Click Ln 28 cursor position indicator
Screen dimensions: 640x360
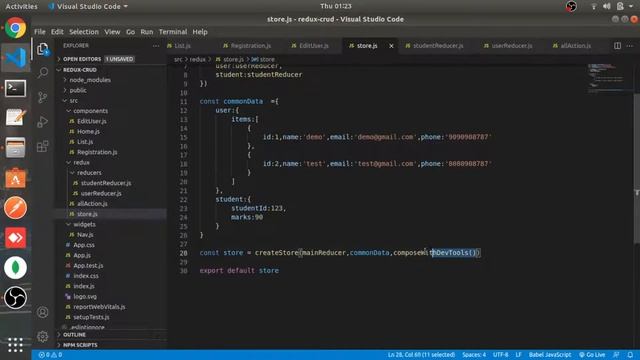coord(421,355)
